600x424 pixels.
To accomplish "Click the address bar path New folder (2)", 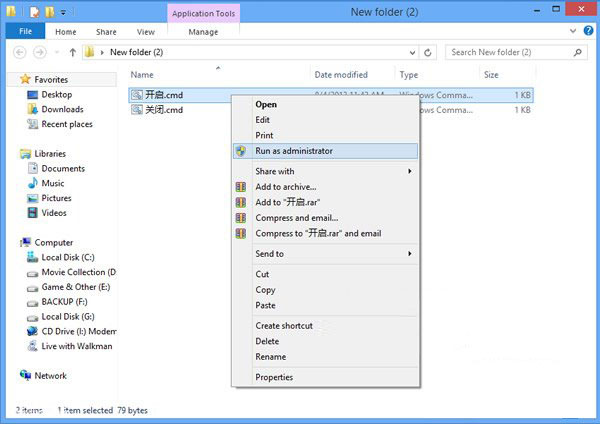I will tap(137, 52).
